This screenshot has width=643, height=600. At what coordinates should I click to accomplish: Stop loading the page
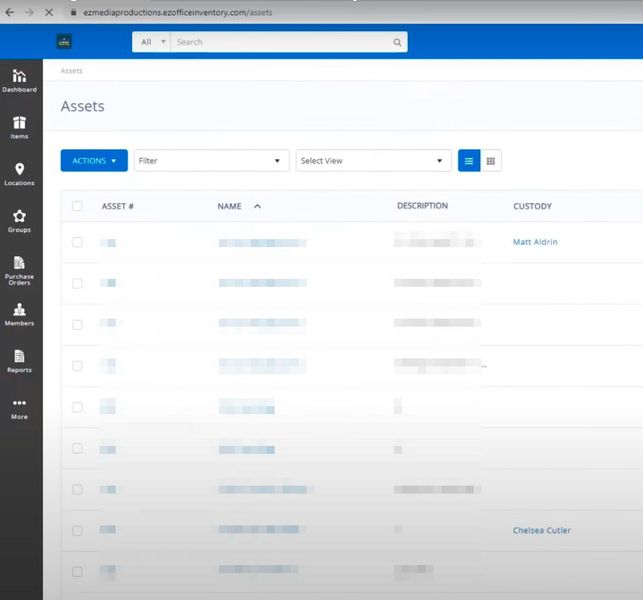point(49,12)
